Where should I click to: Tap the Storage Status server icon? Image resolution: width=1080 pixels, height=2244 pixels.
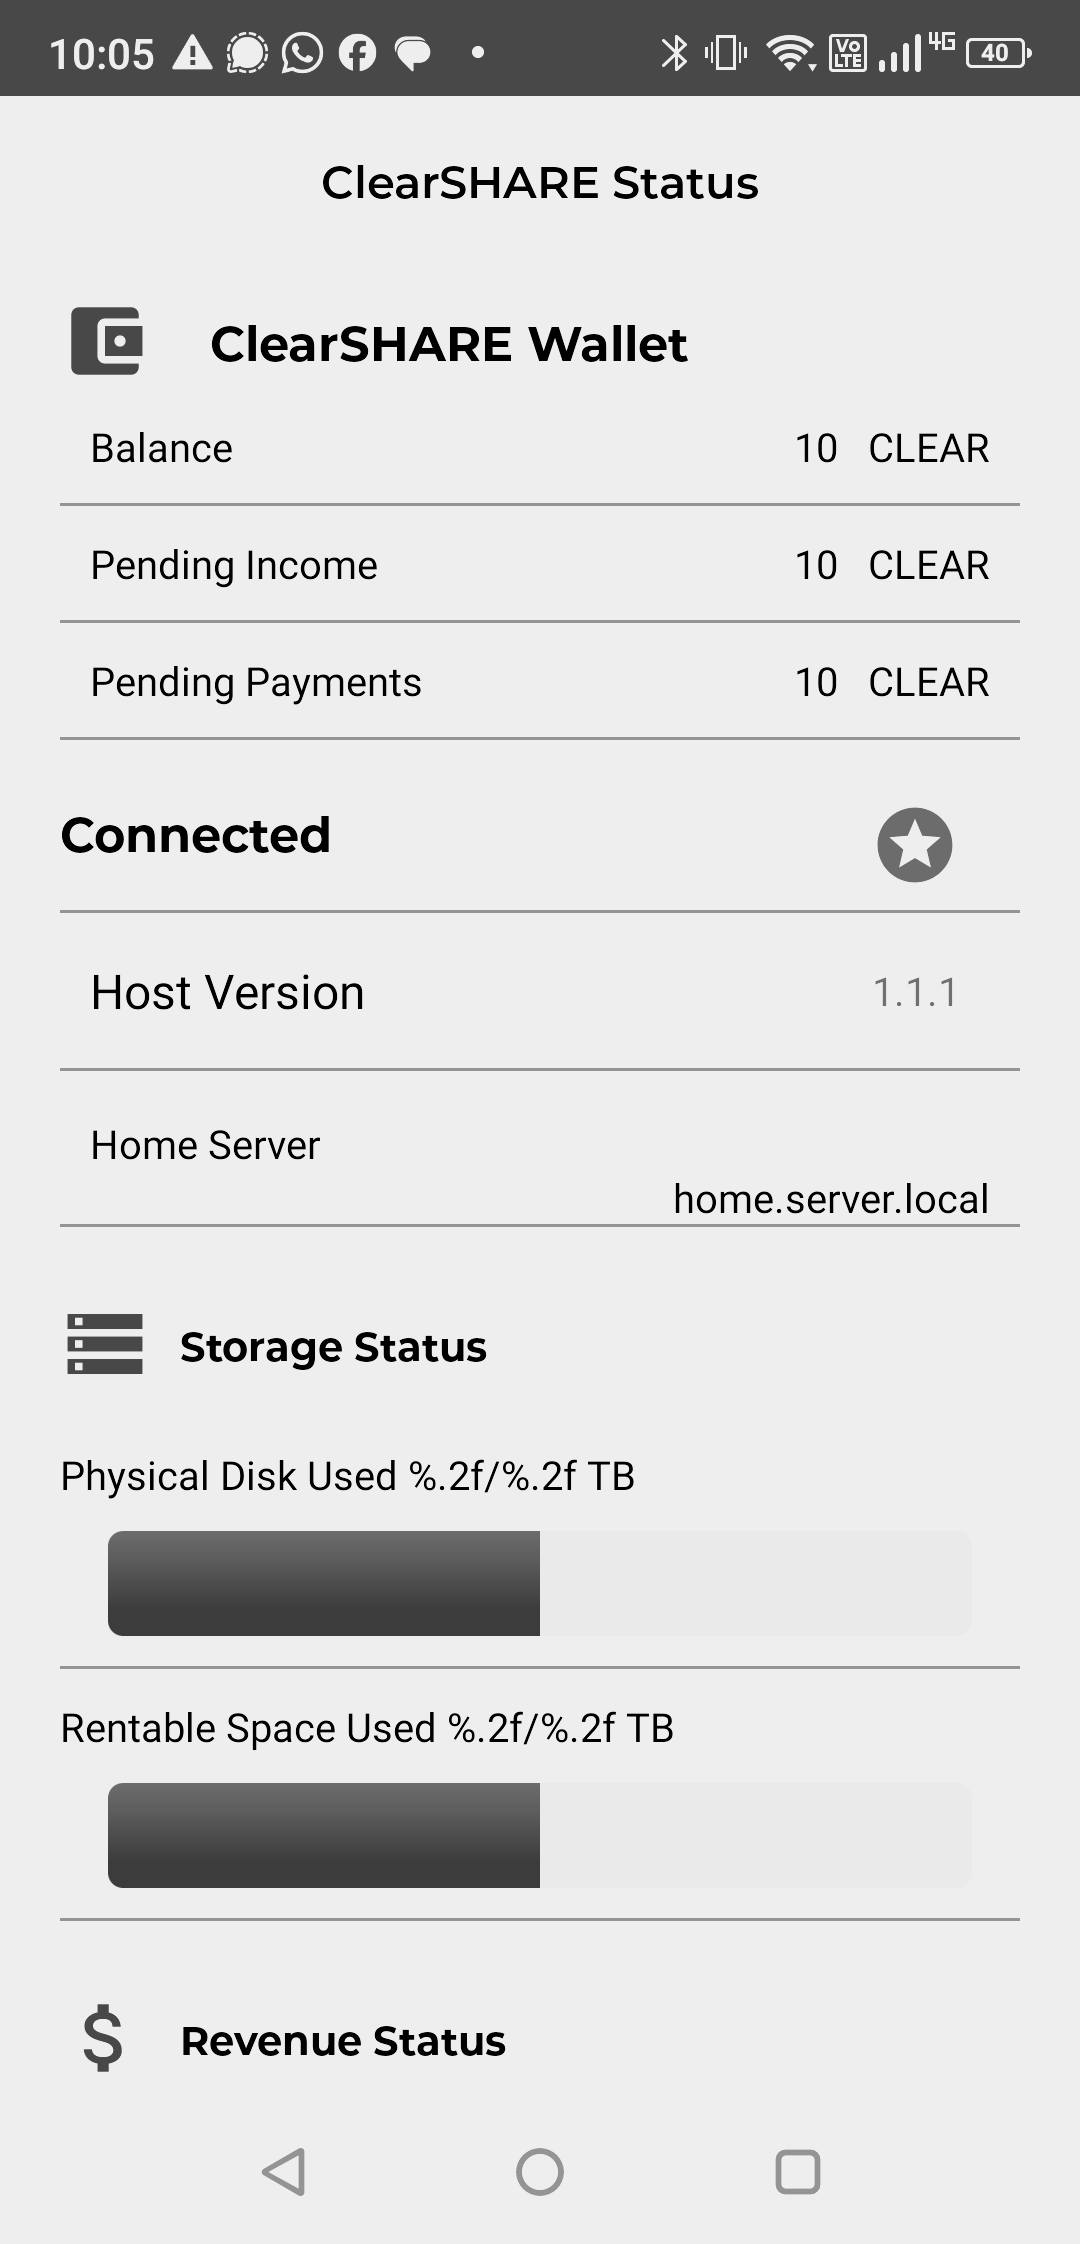[x=105, y=1344]
